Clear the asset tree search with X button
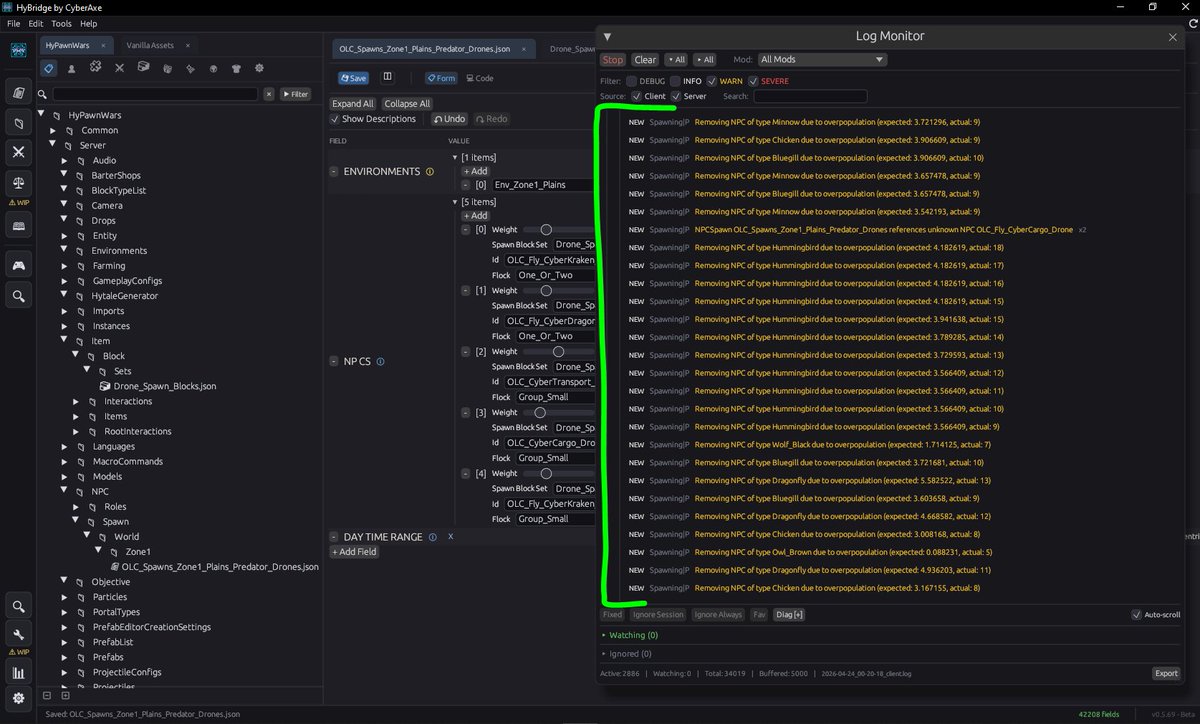Viewport: 1200px width, 724px height. (x=269, y=94)
